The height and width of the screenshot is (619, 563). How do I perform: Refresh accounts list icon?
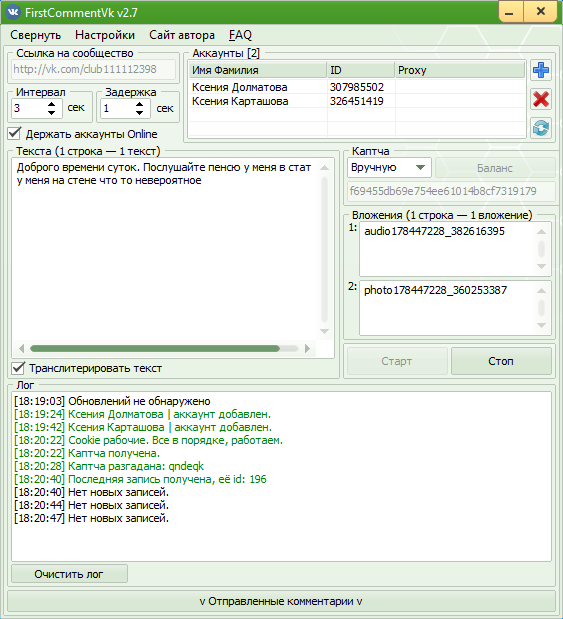tap(540, 128)
